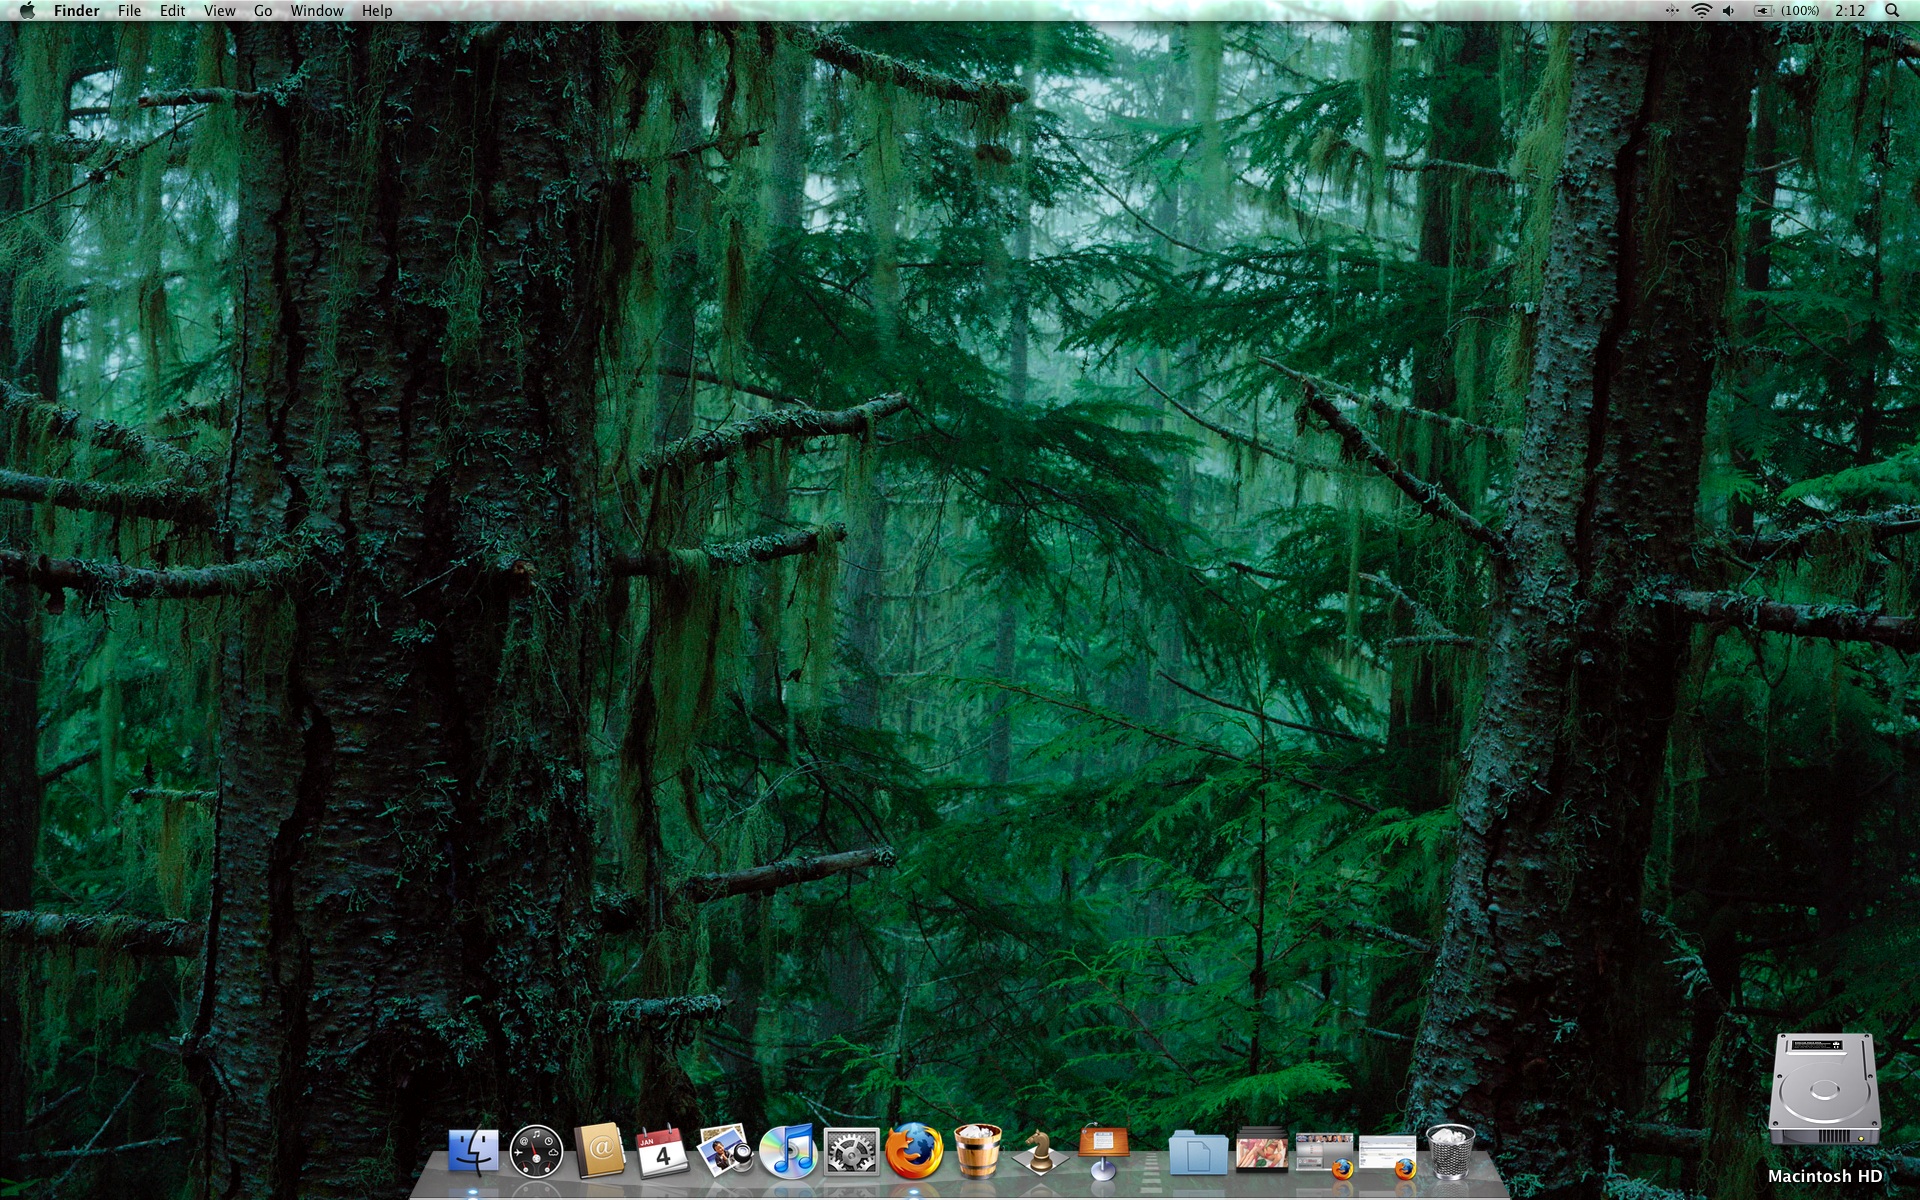Click the battery power status icon
The image size is (1920, 1200).
click(x=1763, y=10)
